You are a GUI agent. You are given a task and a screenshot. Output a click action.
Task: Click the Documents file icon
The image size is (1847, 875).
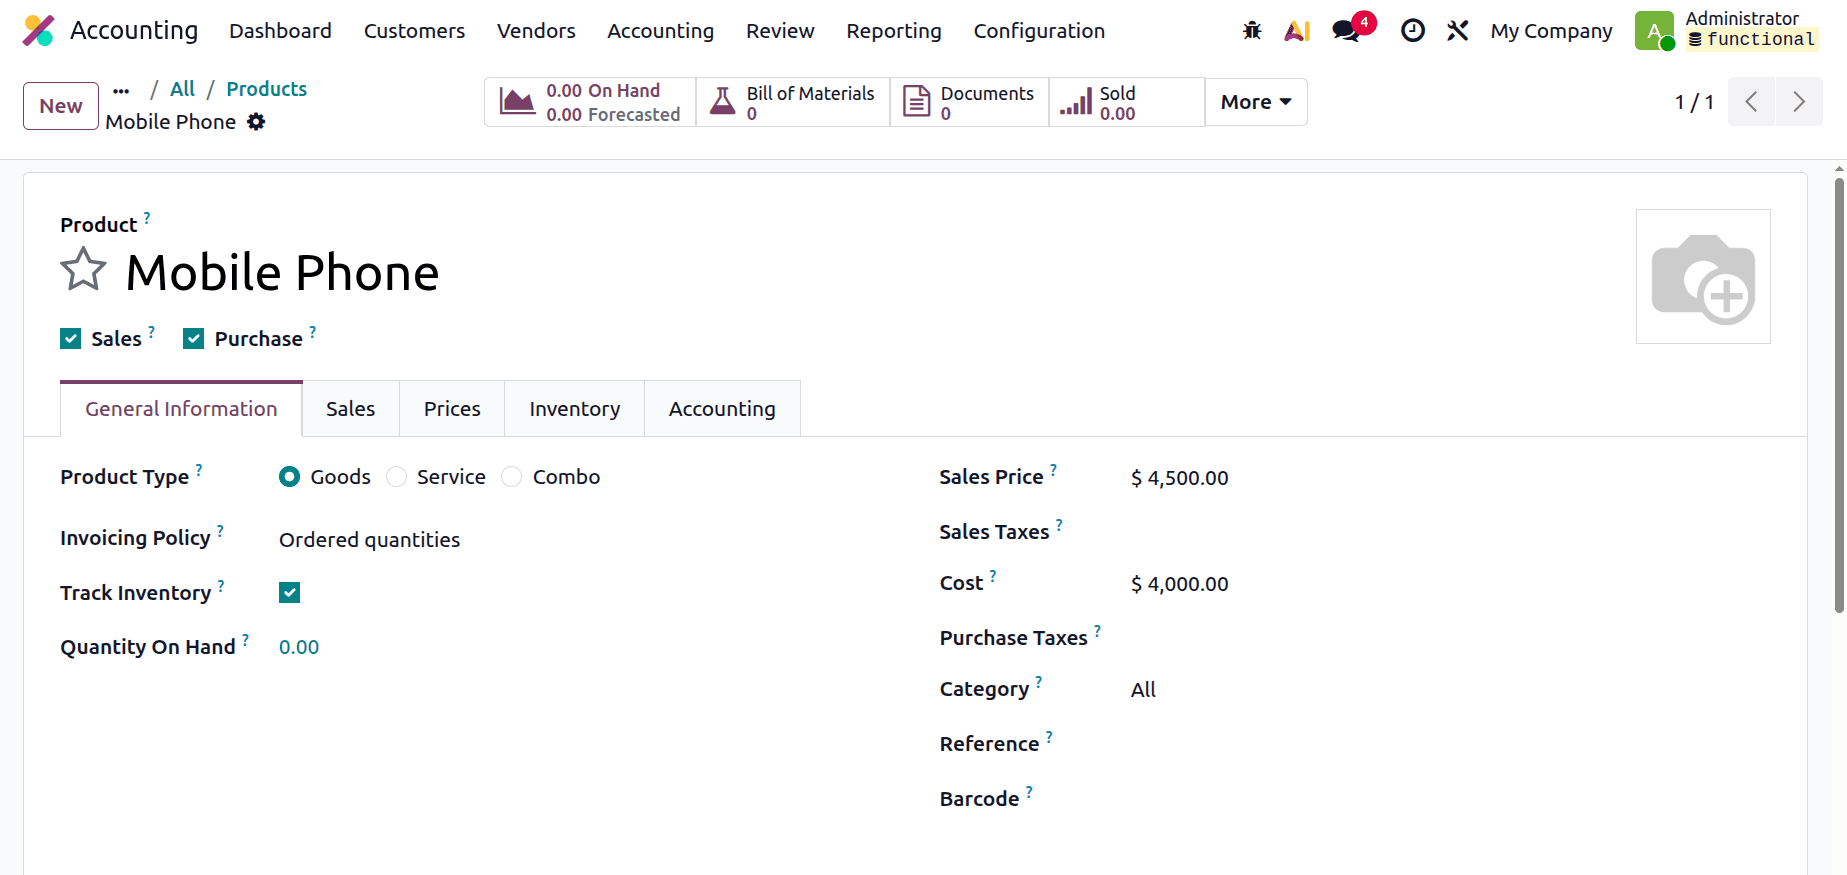(916, 102)
